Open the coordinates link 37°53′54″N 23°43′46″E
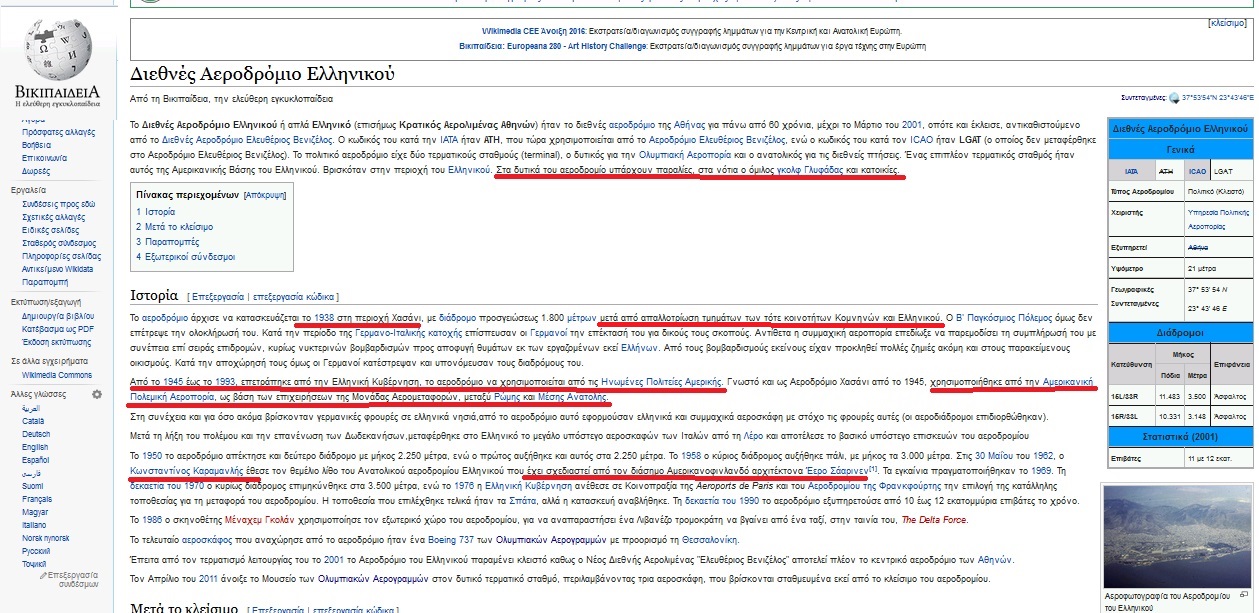 pyautogui.click(x=1217, y=98)
